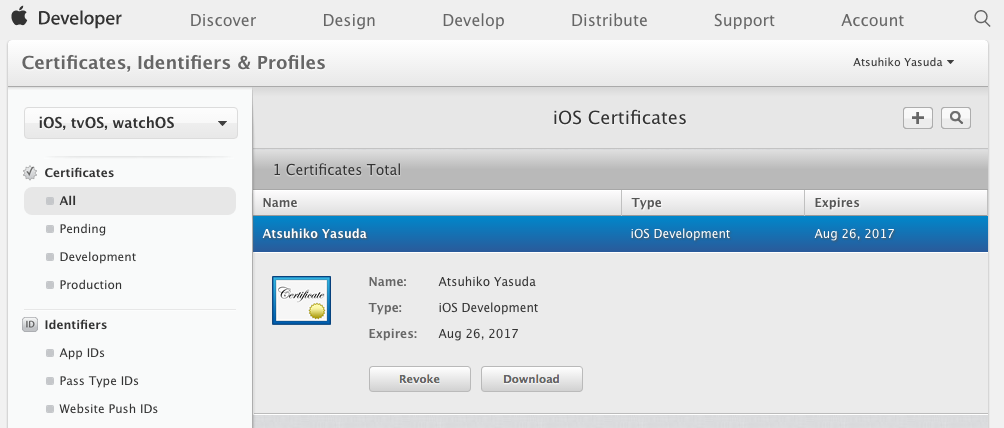Open the Support menu
The height and width of the screenshot is (428, 1004).
(744, 21)
